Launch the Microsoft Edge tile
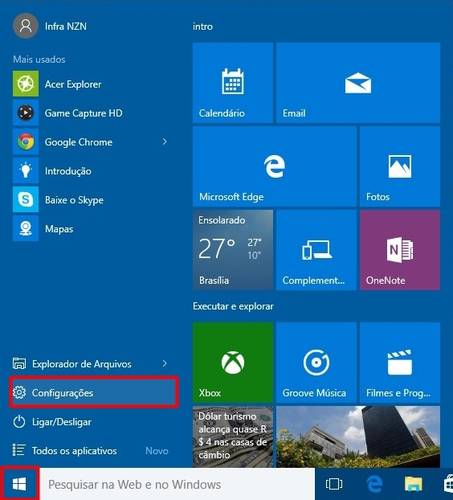453x500 pixels. pos(274,167)
